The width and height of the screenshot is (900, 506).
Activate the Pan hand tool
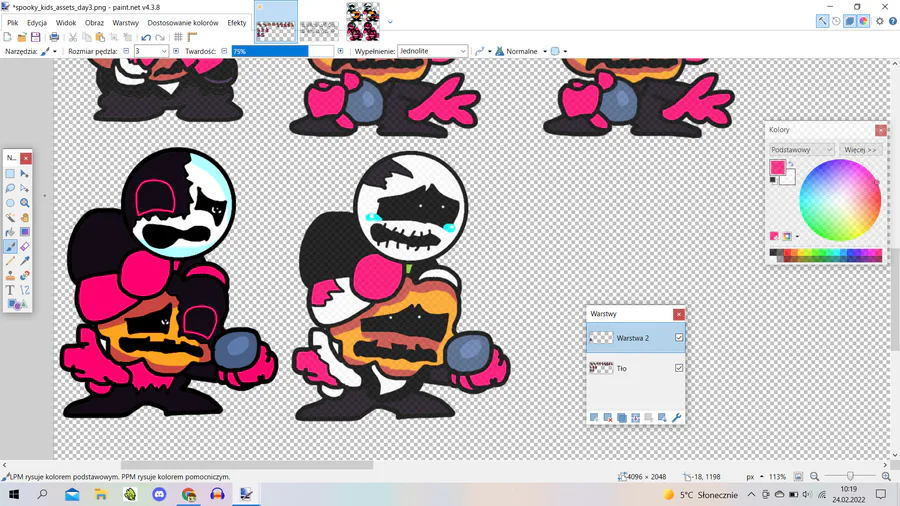25,217
